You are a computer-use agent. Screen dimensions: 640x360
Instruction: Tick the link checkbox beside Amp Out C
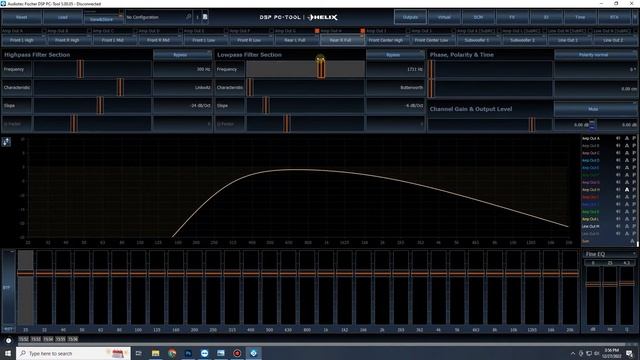click(x=135, y=31)
